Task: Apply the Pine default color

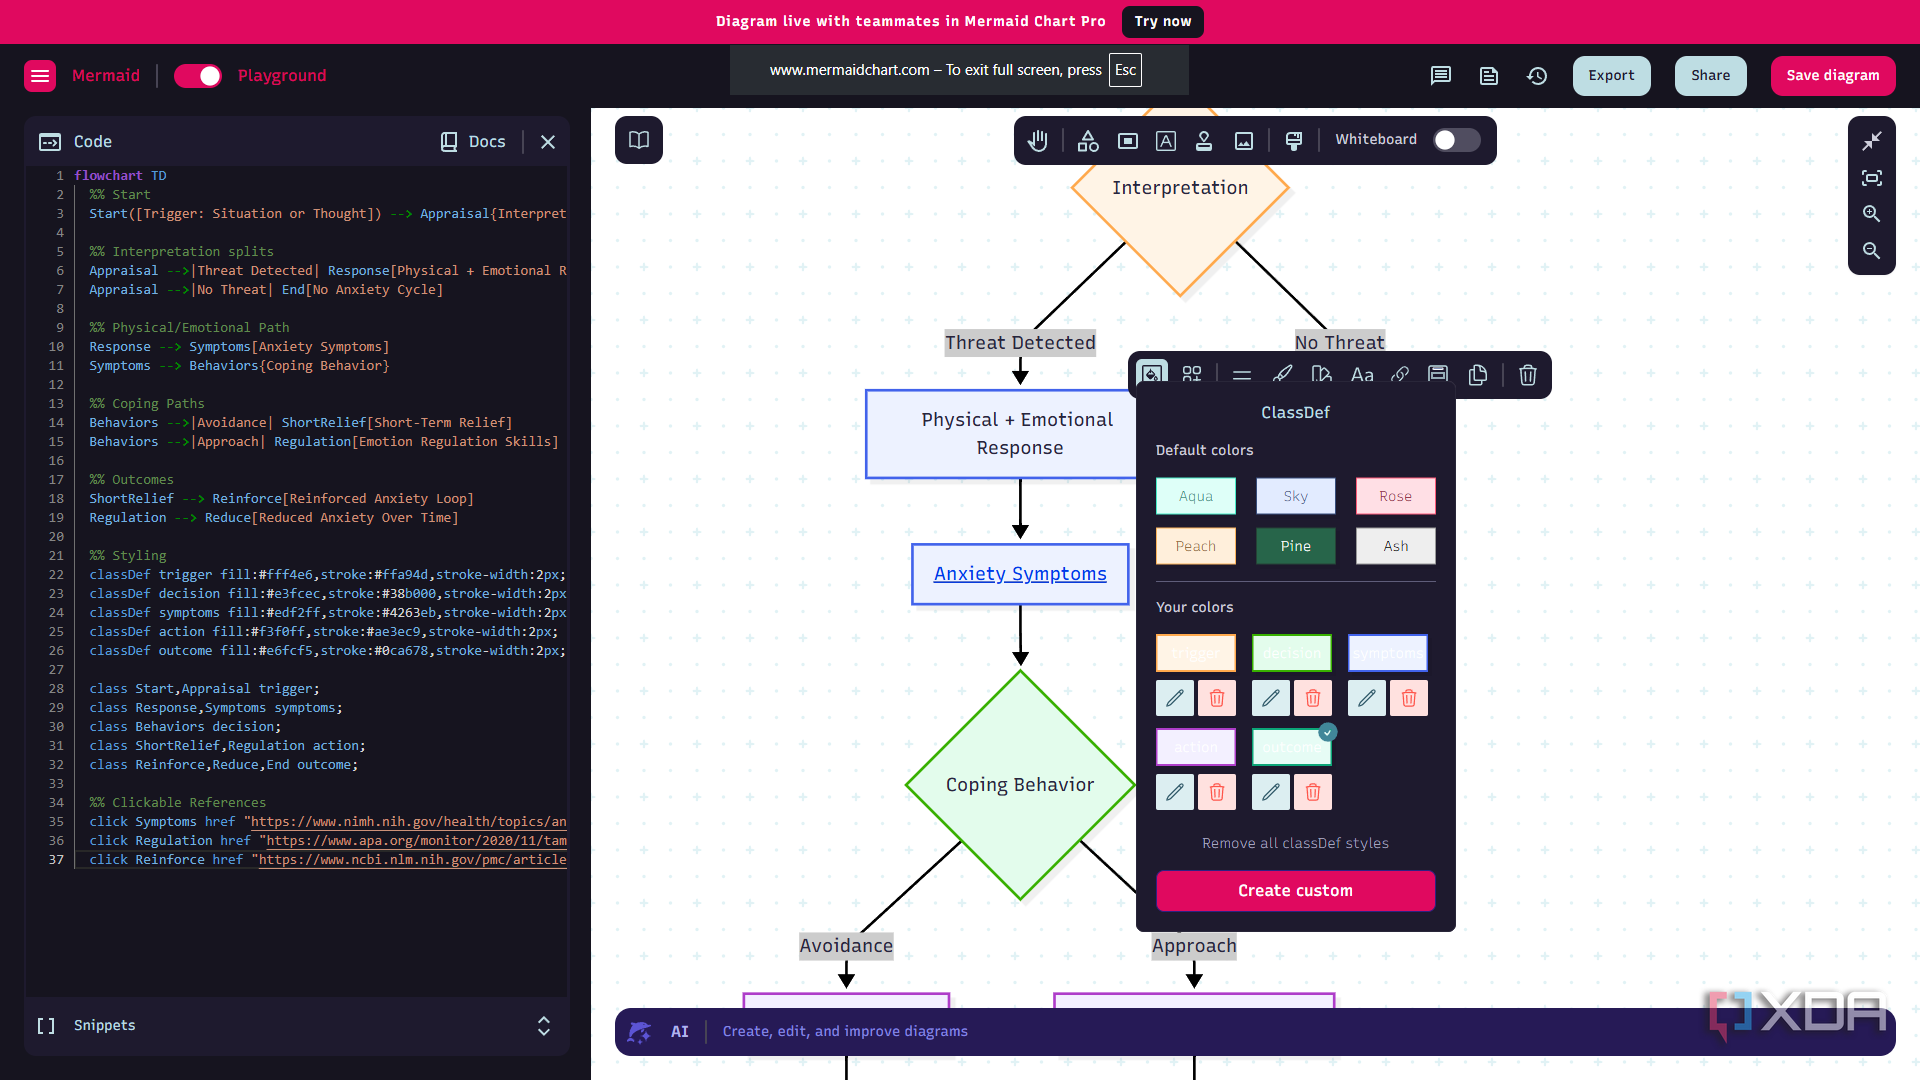Action: pyautogui.click(x=1296, y=546)
